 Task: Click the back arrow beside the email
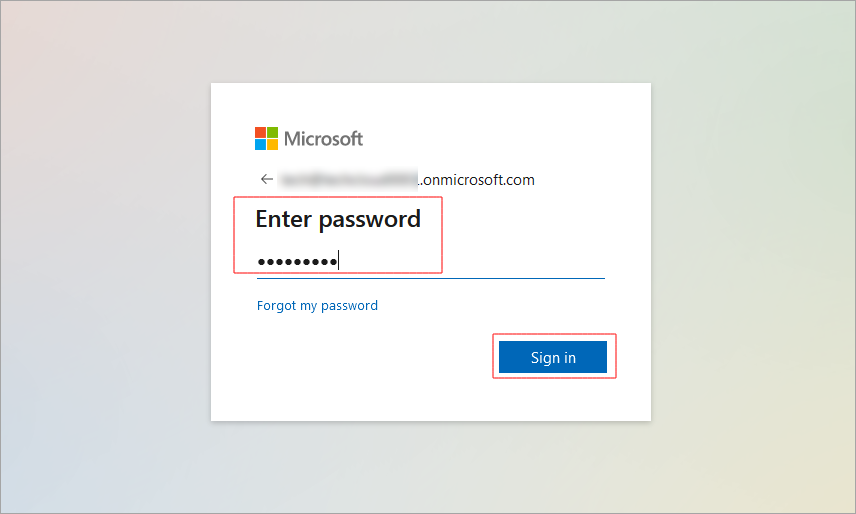click(x=266, y=180)
